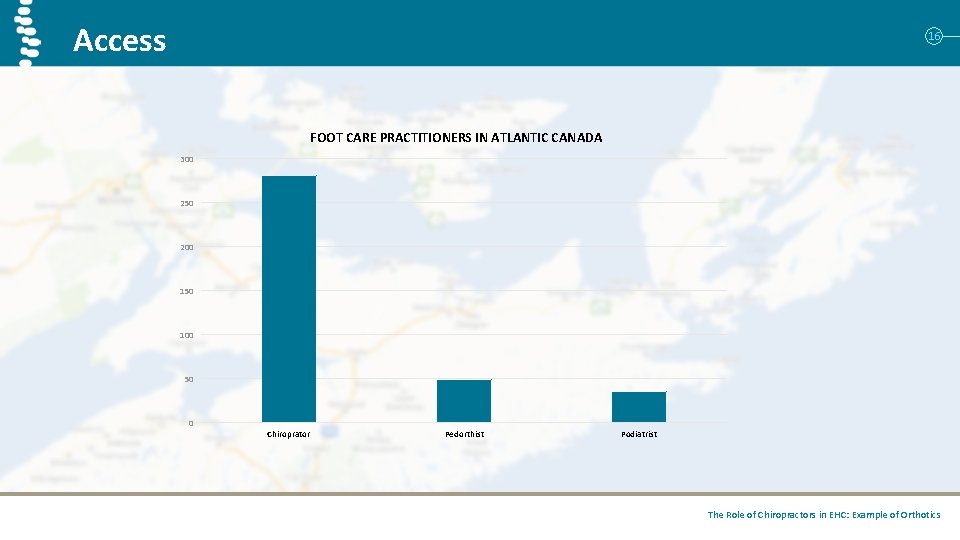The image size is (960, 540).
Task: Click the tan footer divider line
Action: 480,493
